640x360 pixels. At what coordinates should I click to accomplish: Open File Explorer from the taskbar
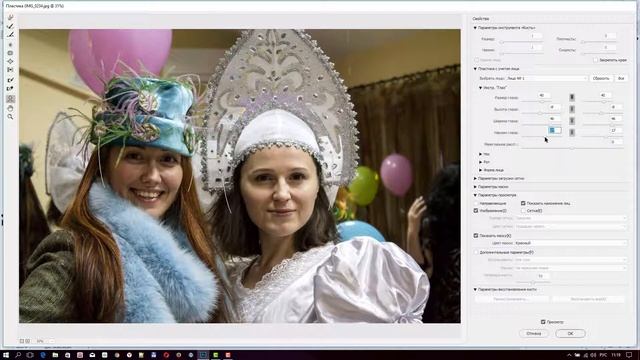click(x=55, y=355)
